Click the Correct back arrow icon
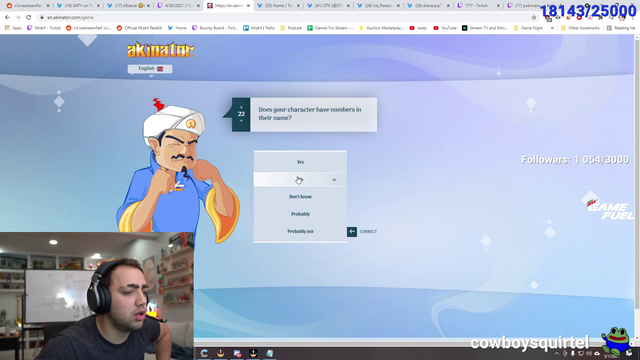 (x=352, y=231)
